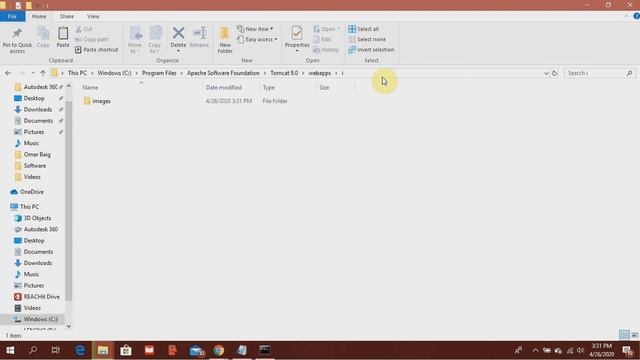Open the New item dropdown
This screenshot has width=640, height=360.
255,29
